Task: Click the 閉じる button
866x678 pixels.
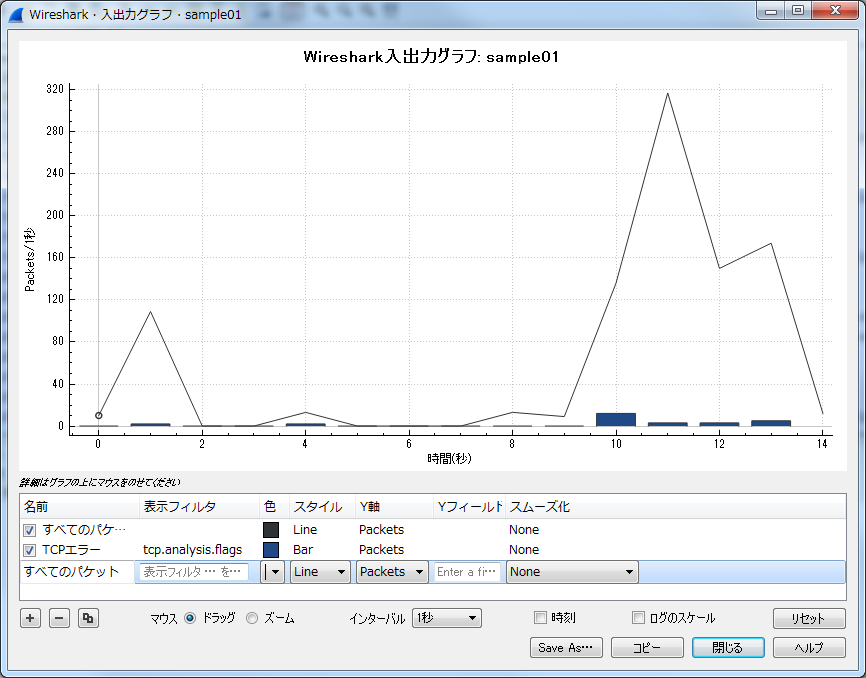Action: click(x=728, y=648)
